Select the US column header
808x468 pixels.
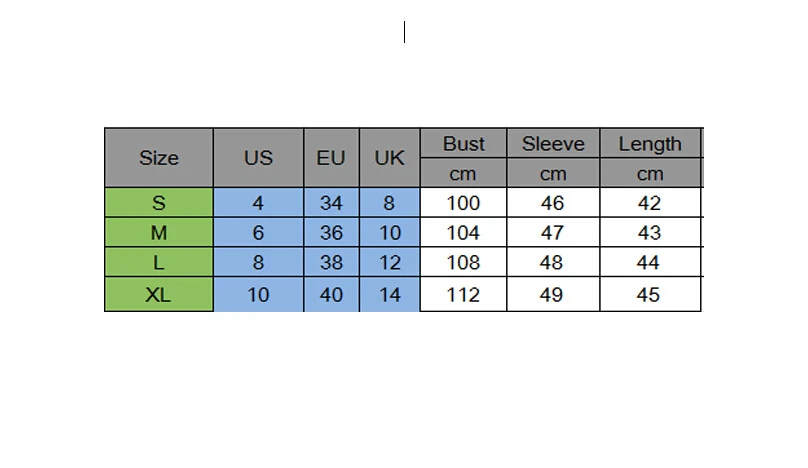pyautogui.click(x=258, y=158)
